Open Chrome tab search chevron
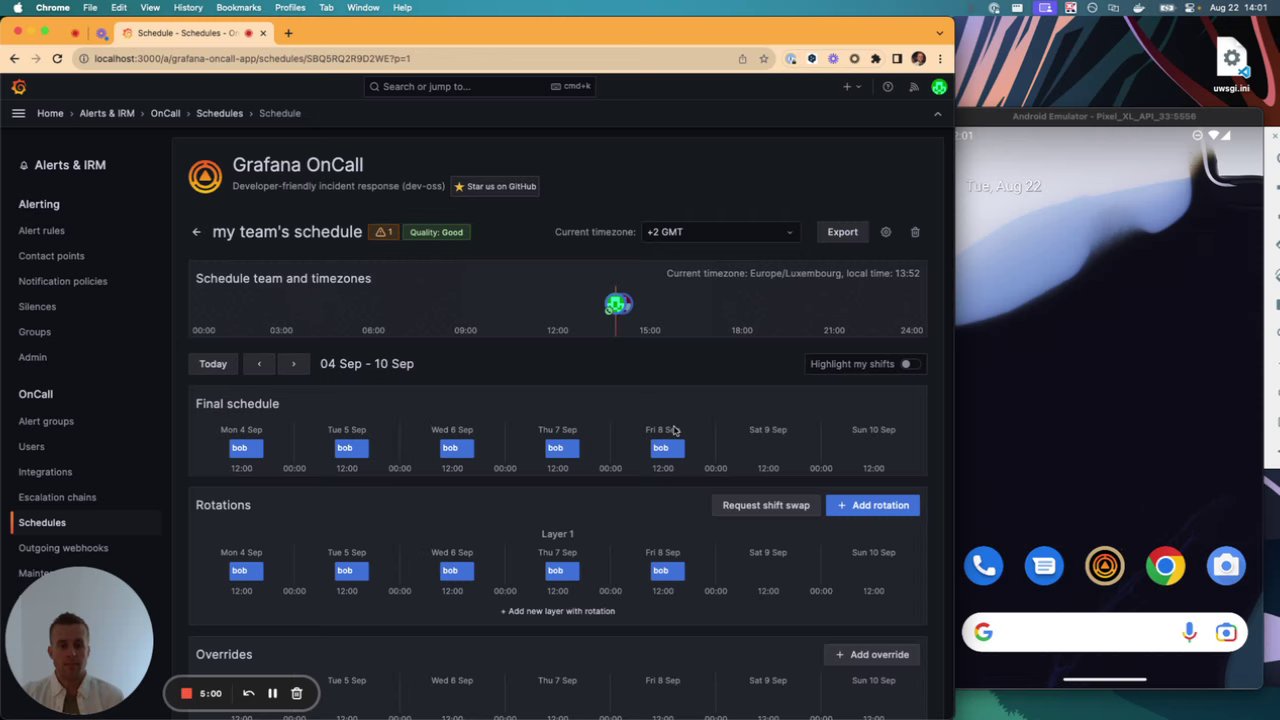 [939, 33]
